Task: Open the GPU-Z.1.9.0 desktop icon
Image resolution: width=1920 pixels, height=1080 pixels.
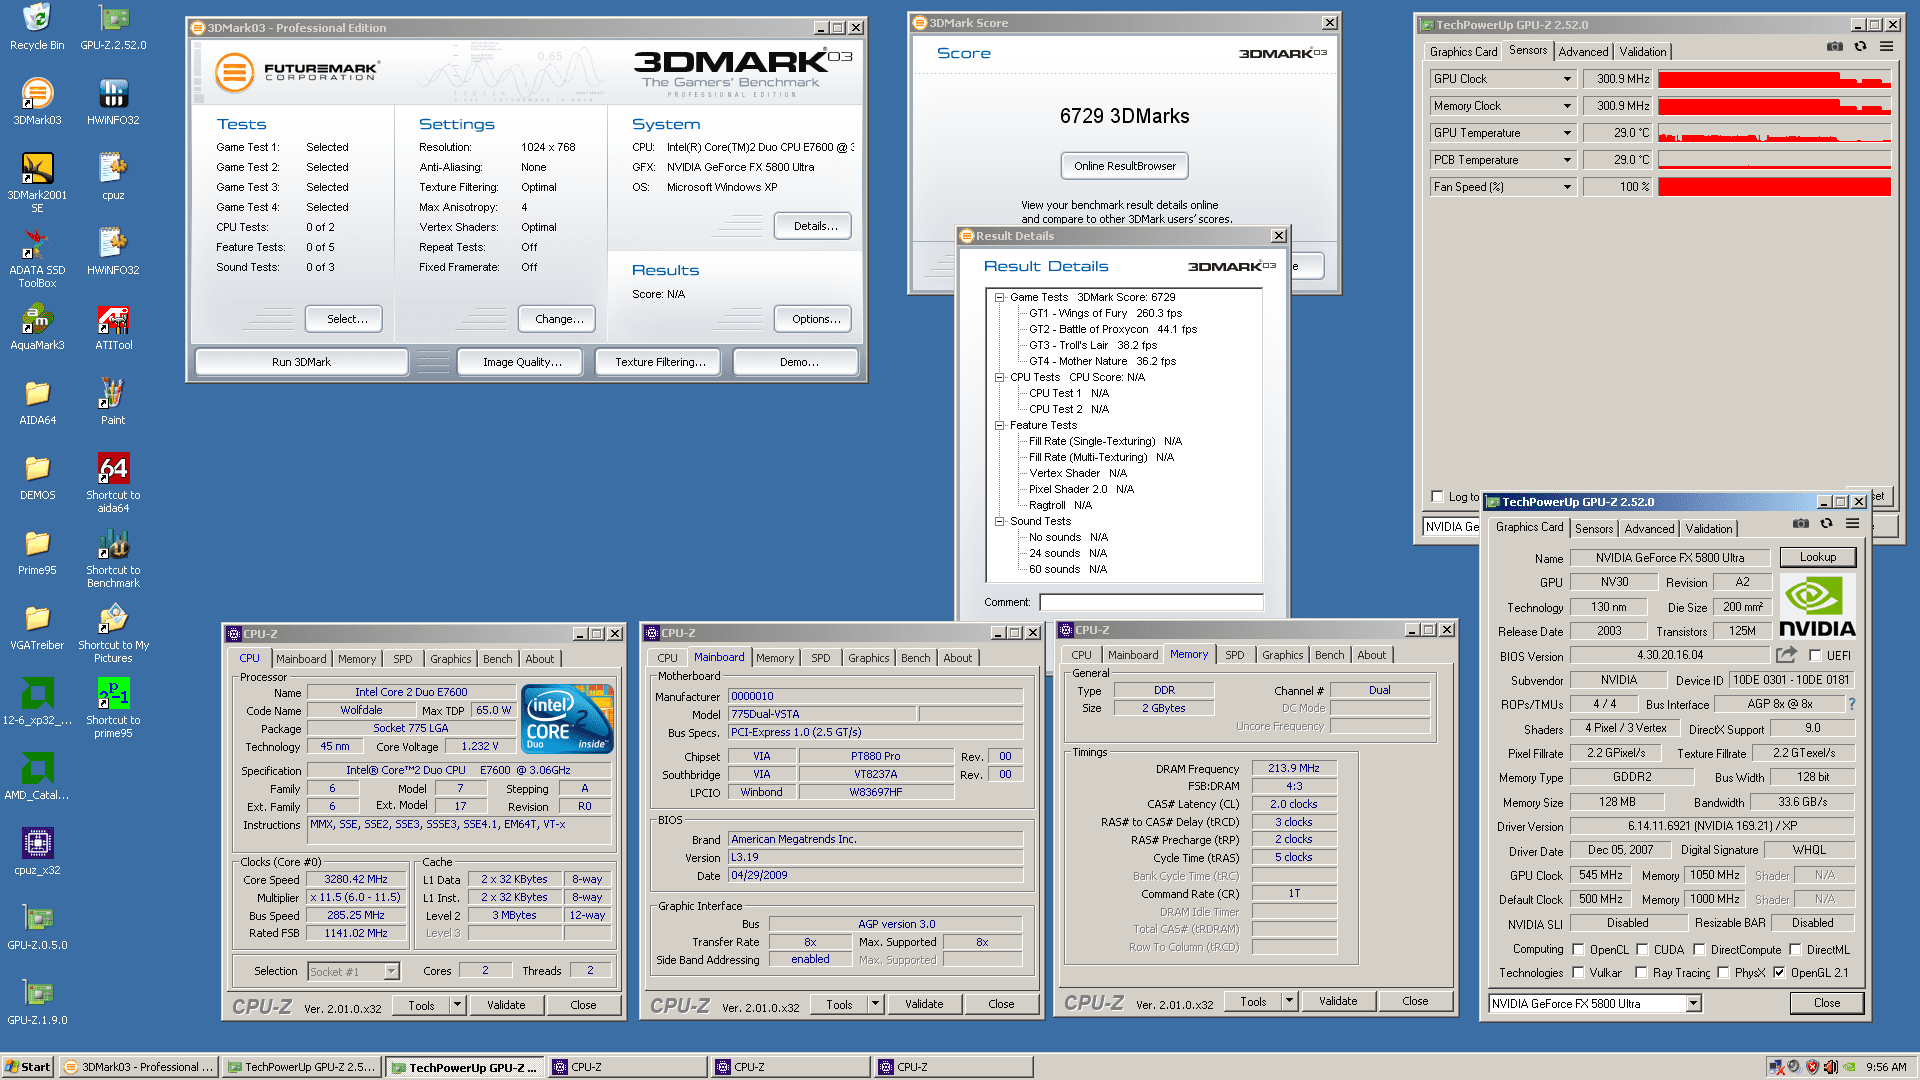Action: (37, 1001)
